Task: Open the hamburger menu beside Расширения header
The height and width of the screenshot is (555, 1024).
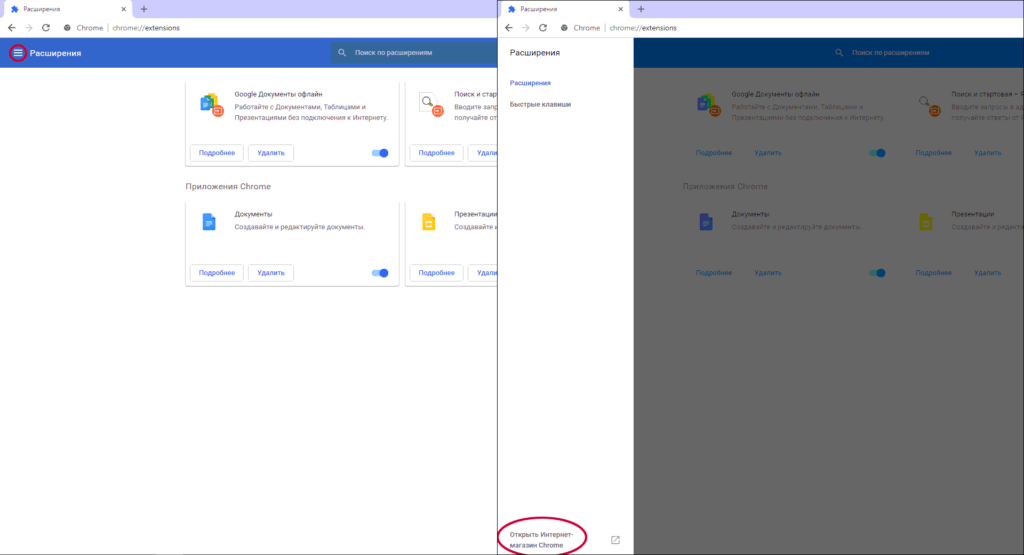Action: [17, 53]
